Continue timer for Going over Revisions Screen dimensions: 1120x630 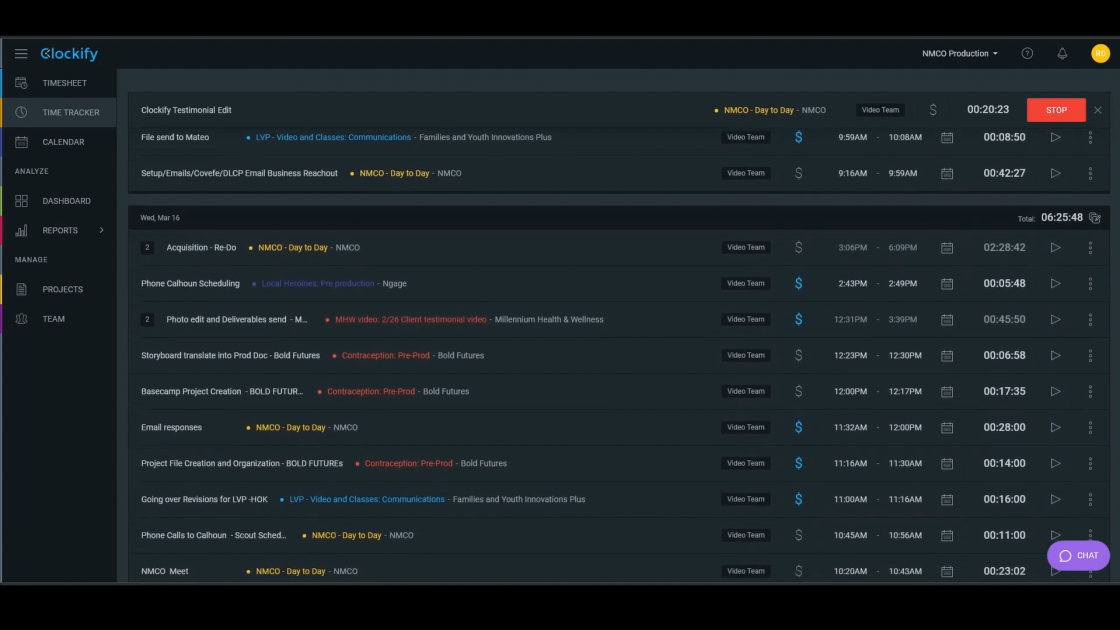(x=1055, y=499)
